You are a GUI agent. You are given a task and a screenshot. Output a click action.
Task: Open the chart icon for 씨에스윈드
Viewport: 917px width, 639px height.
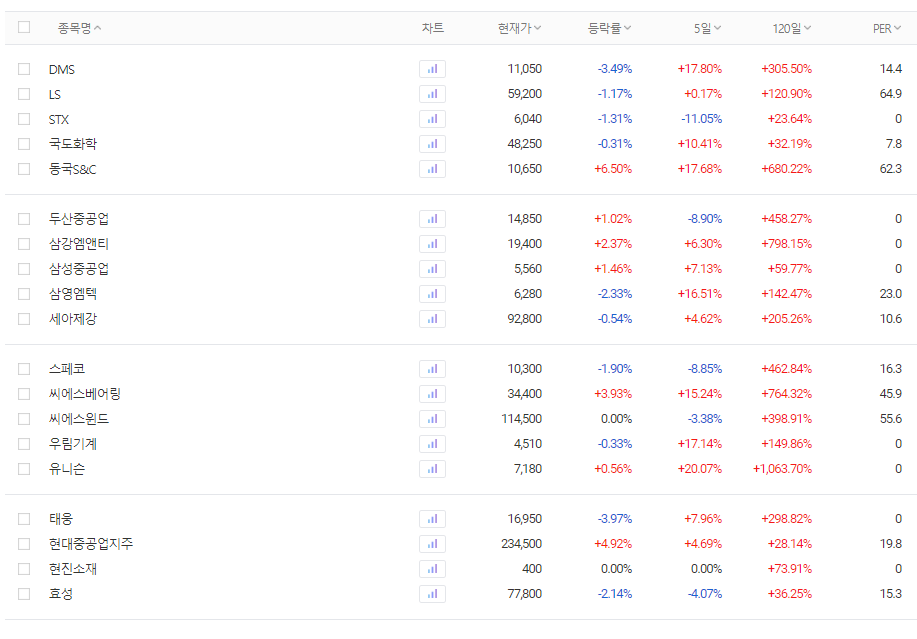coord(432,419)
